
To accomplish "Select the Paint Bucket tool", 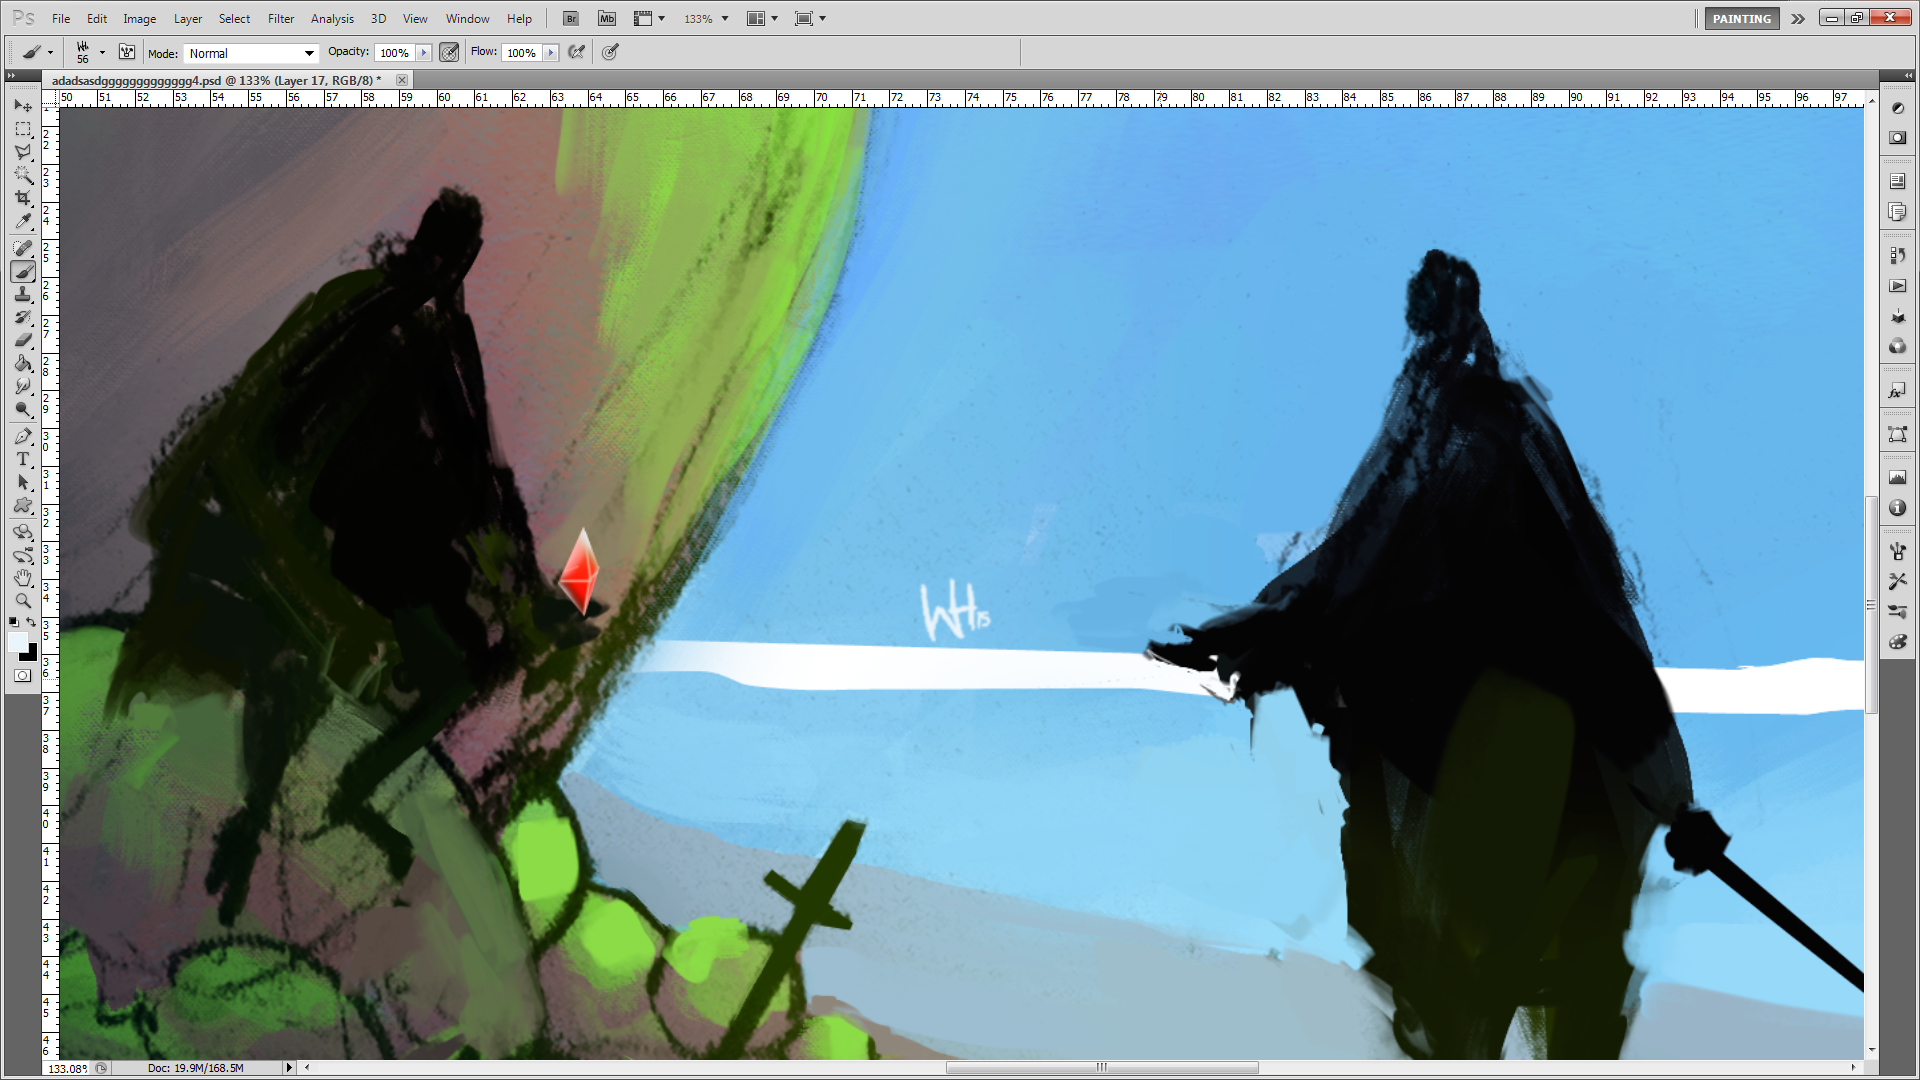I will (23, 363).
